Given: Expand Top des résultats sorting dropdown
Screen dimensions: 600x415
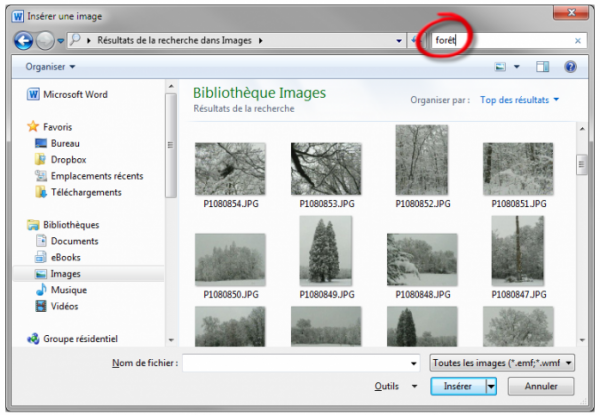Looking at the screenshot, I should click(x=519, y=100).
